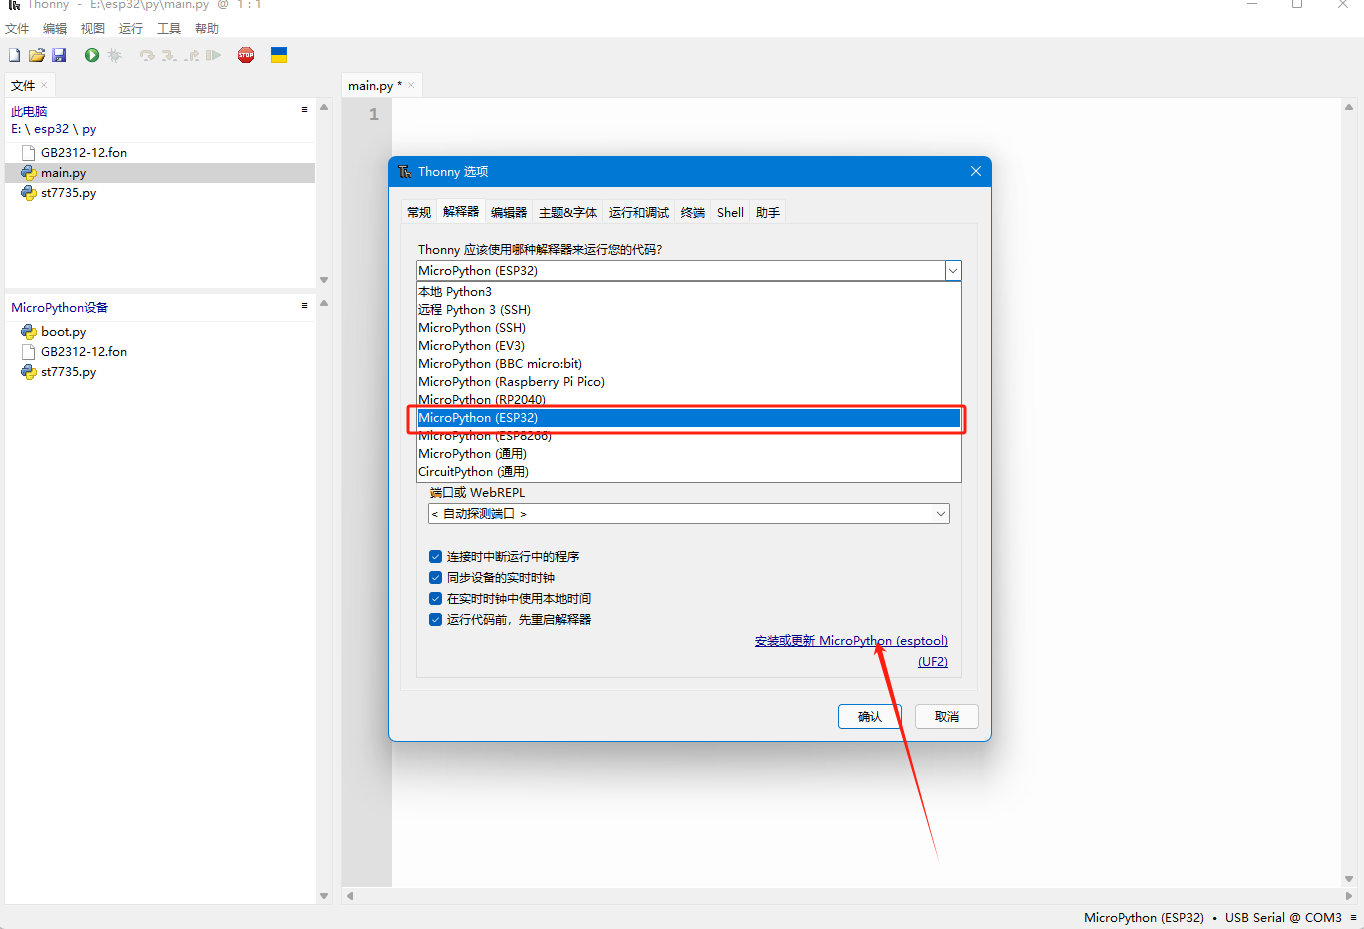1364x929 pixels.
Task: Open the 文件 menu
Action: point(17,28)
